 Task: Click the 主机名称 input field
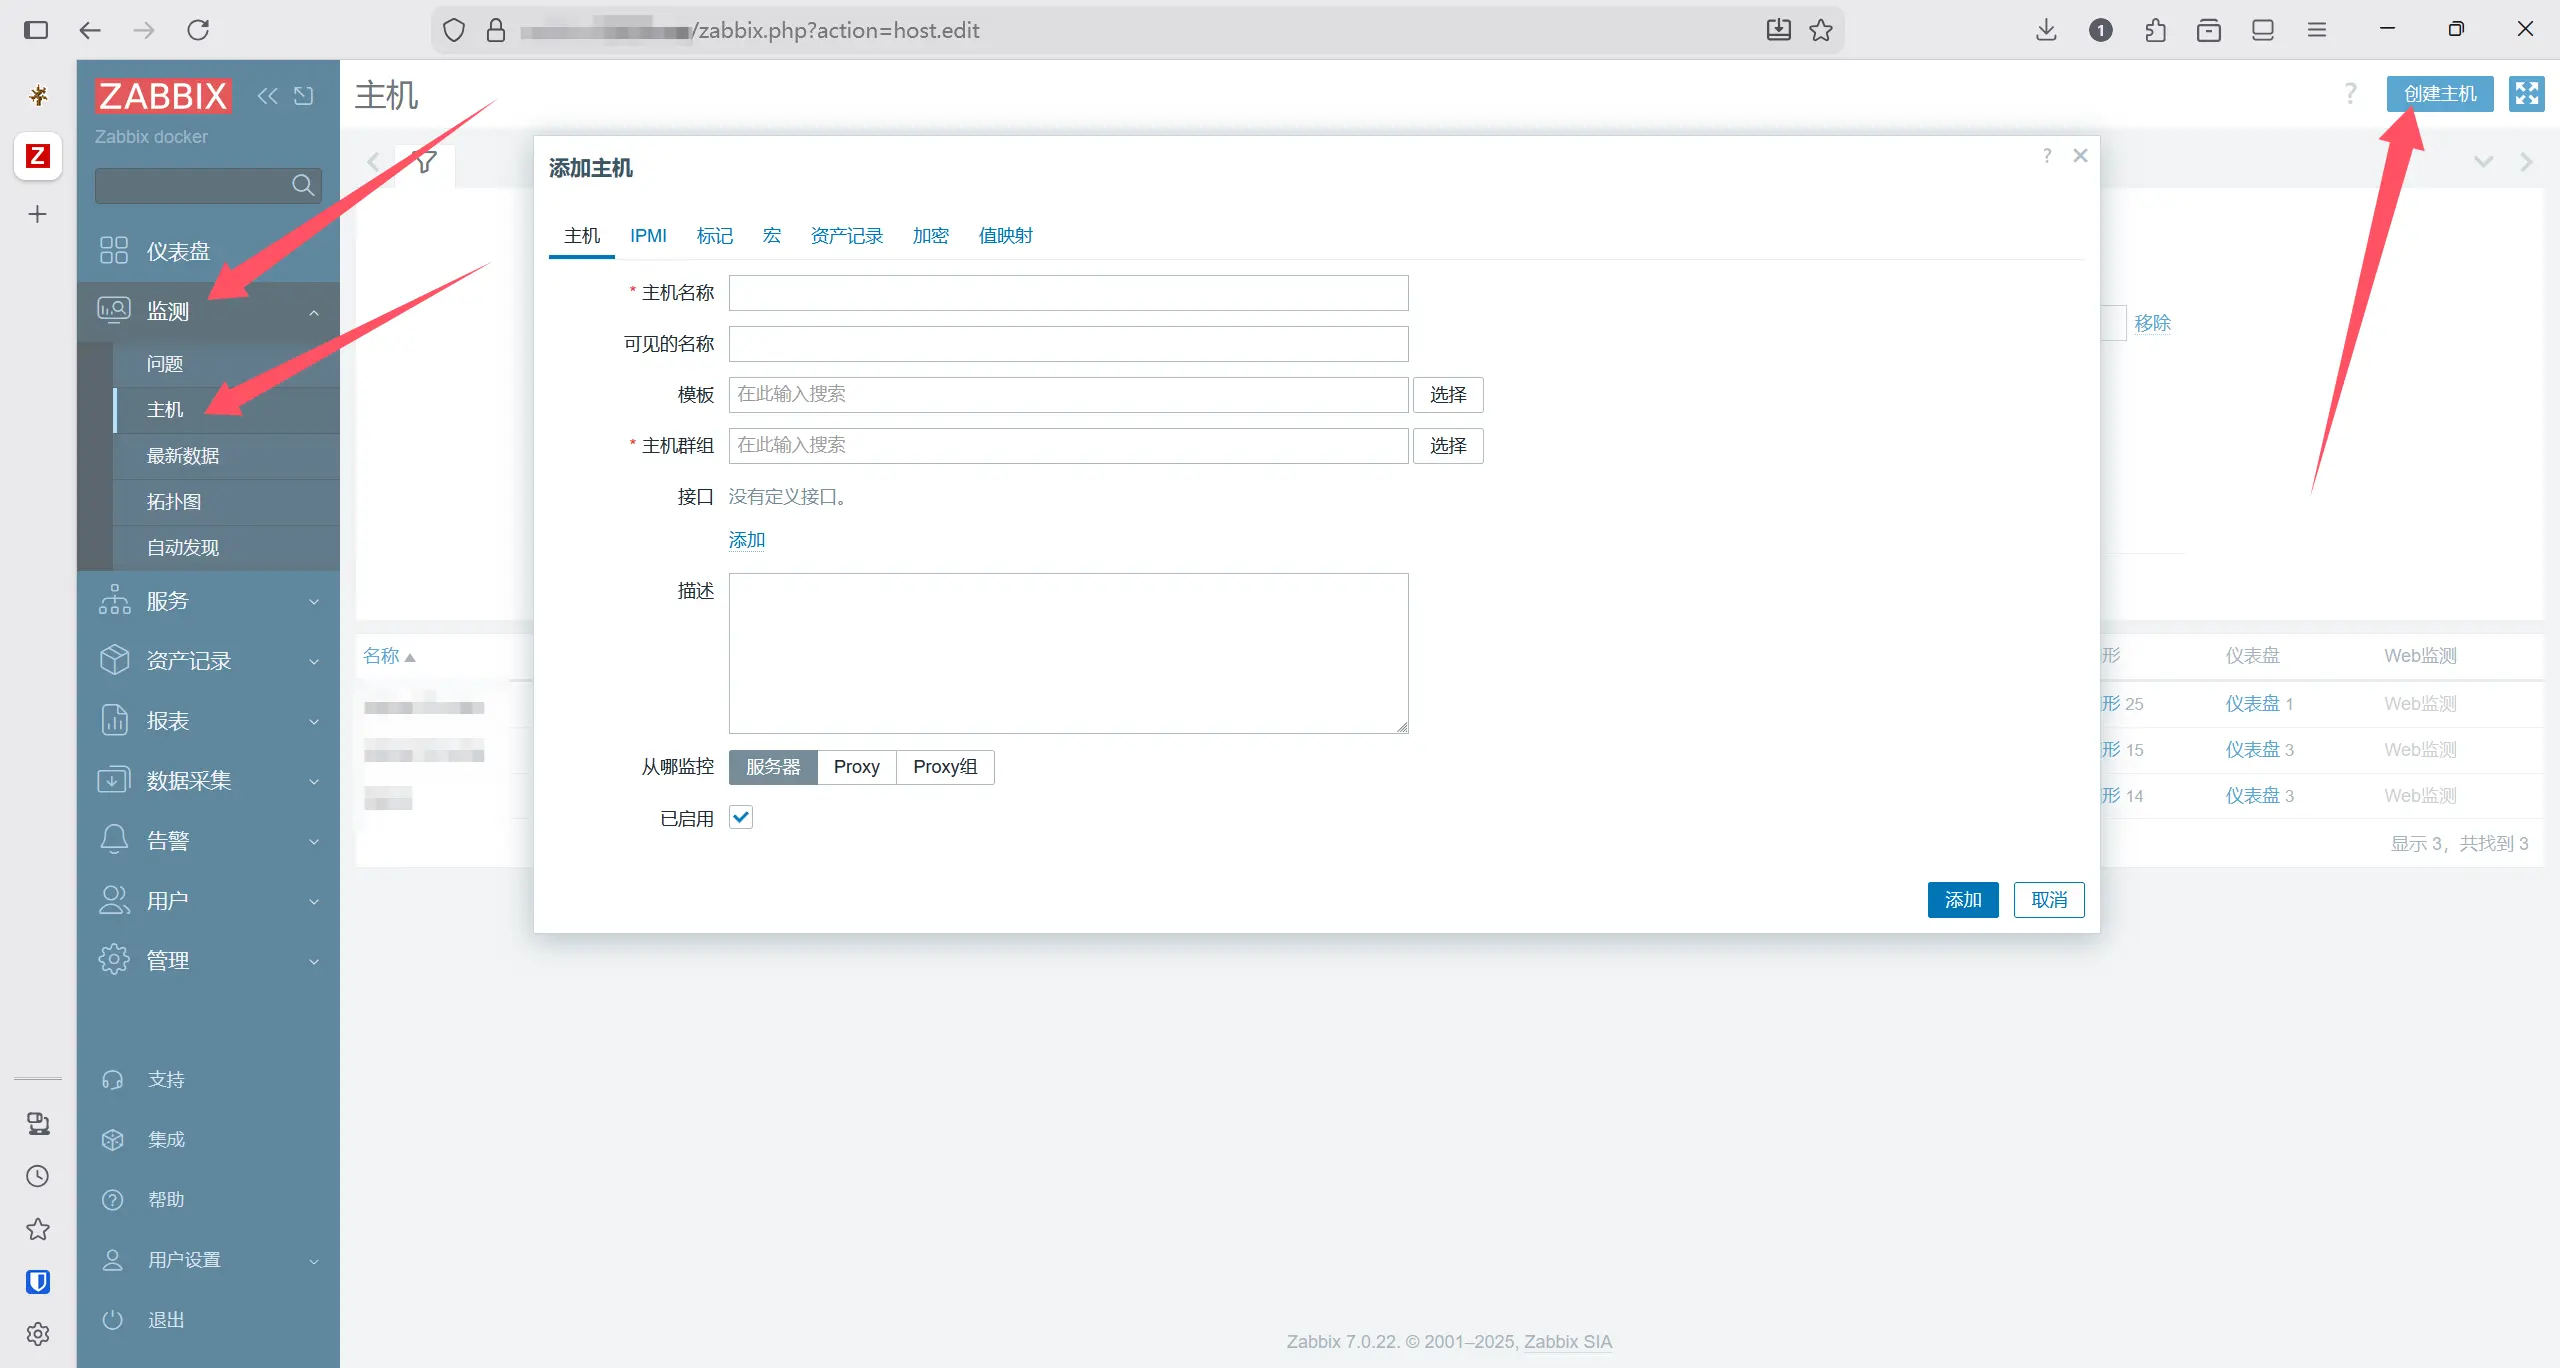coord(1068,293)
